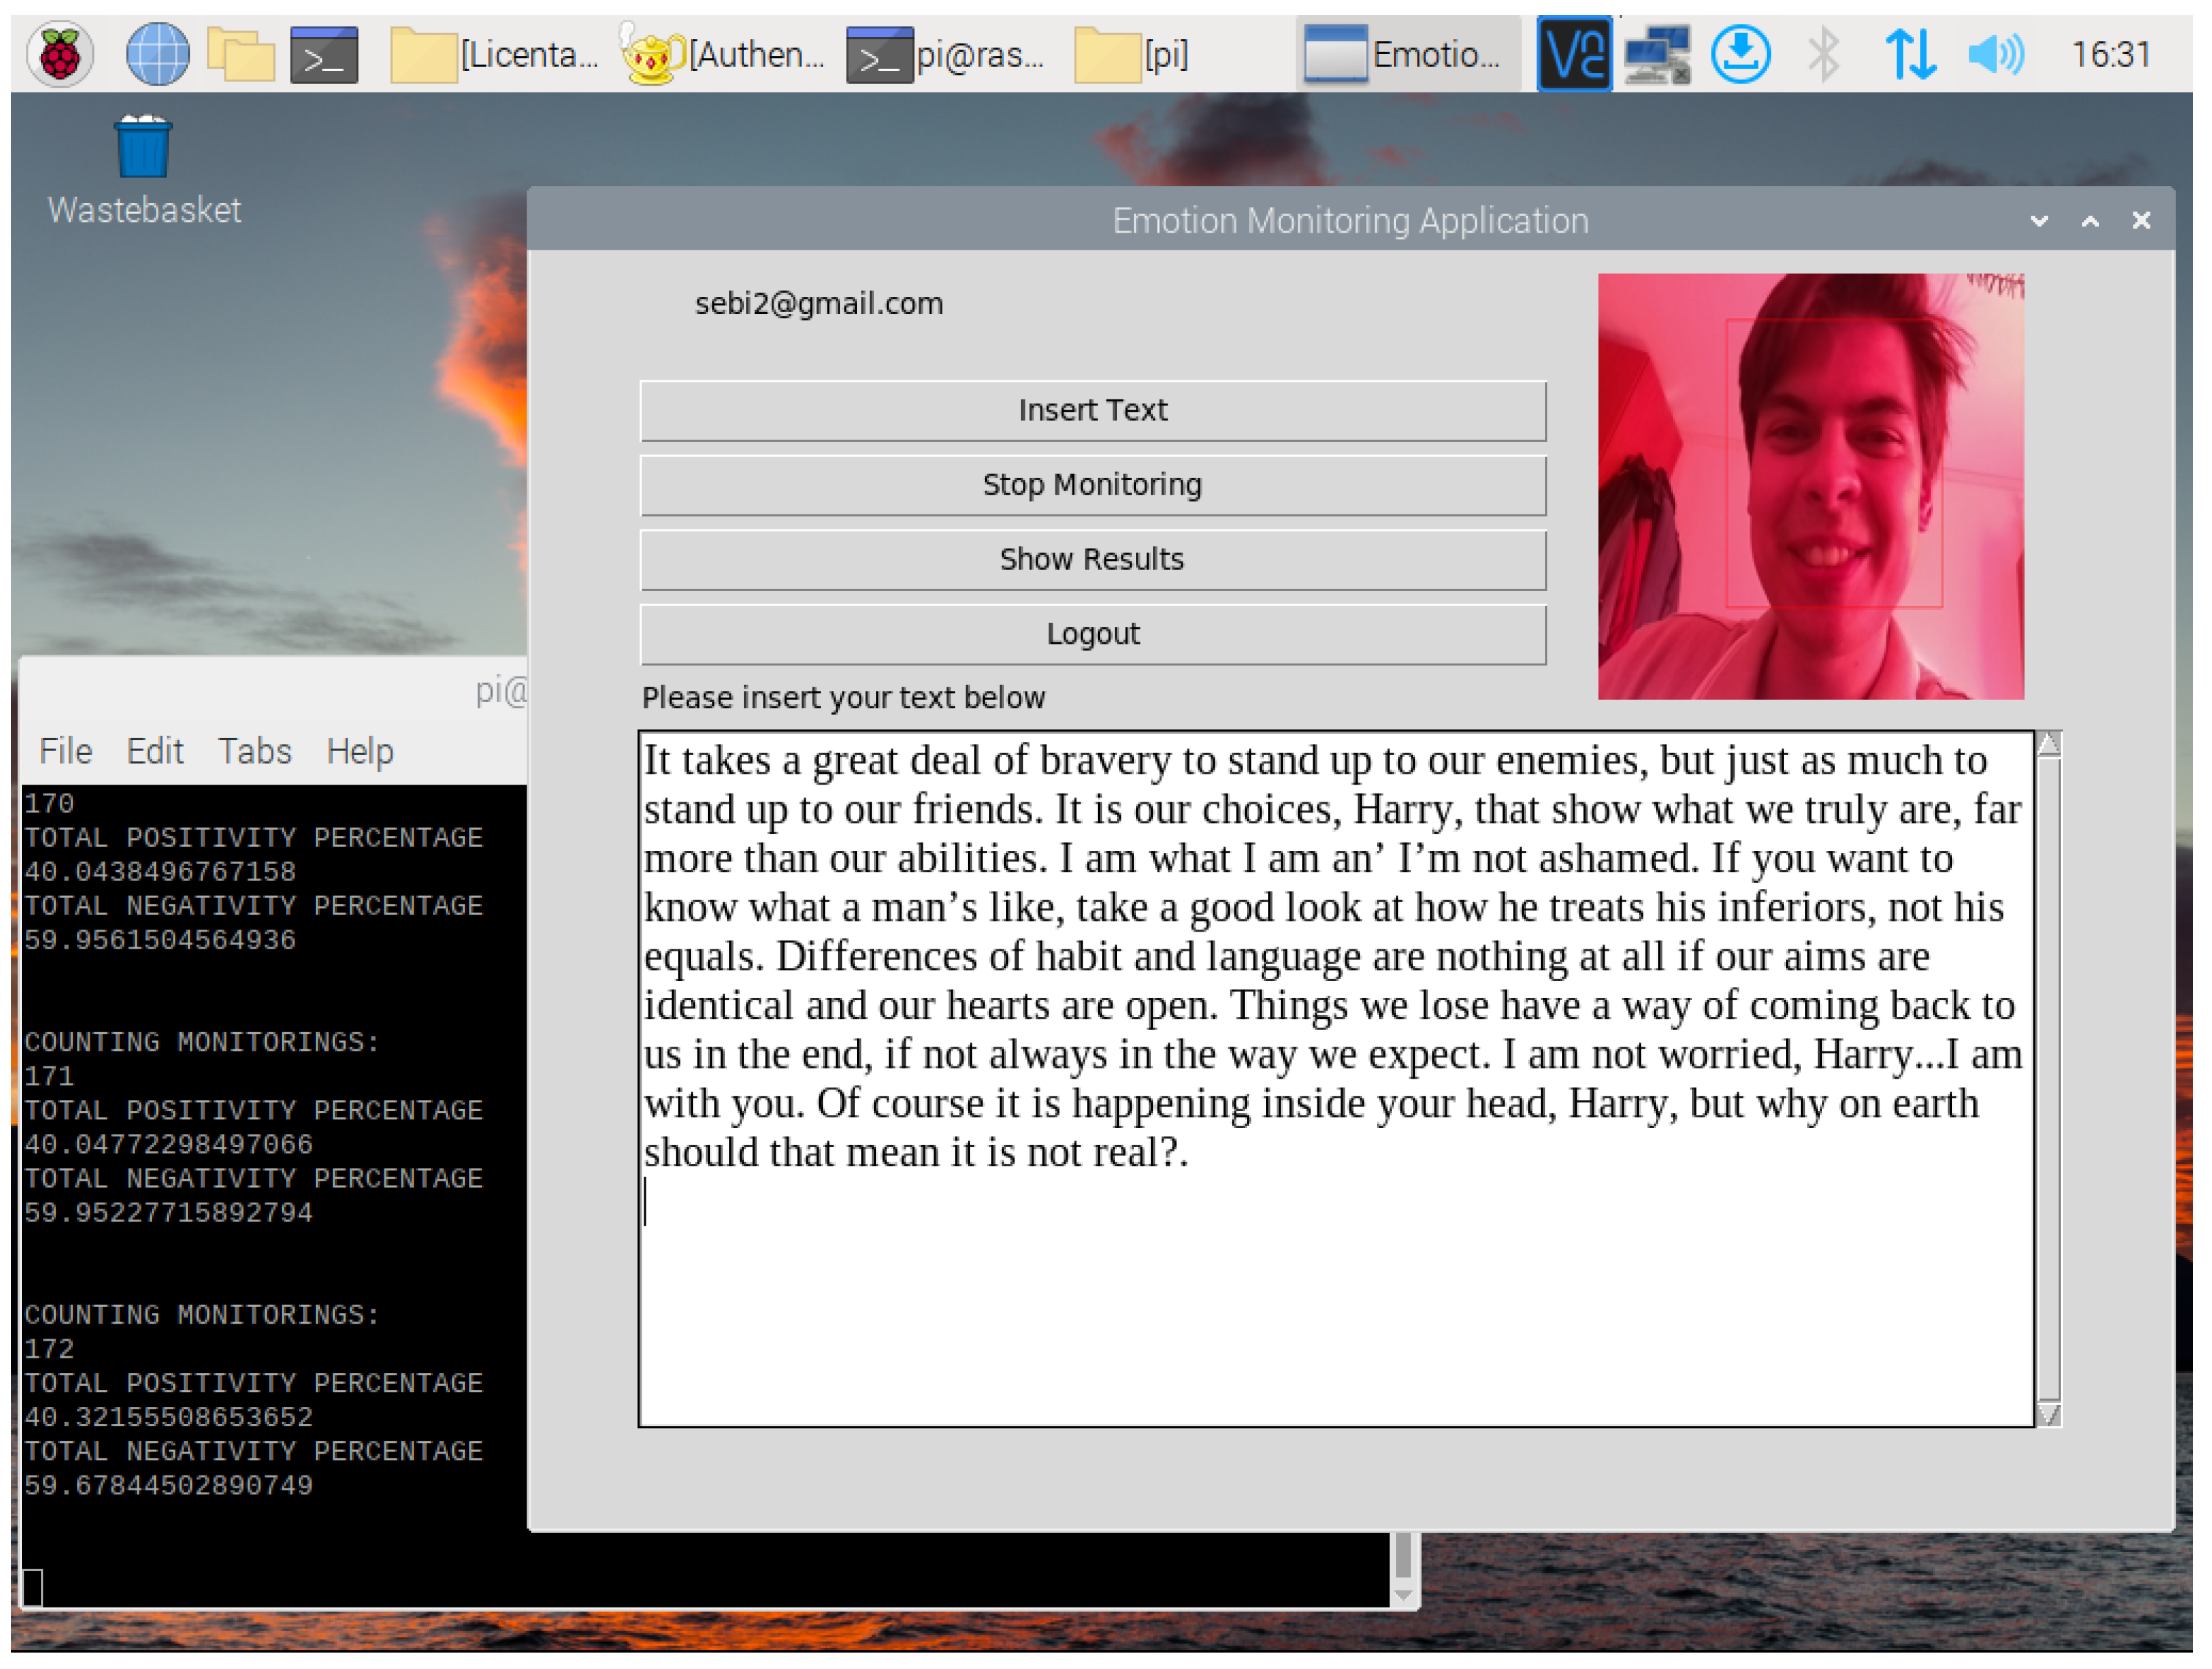Launch the web browser globe icon
Viewport: 2212px width, 1669px height.
(x=157, y=54)
